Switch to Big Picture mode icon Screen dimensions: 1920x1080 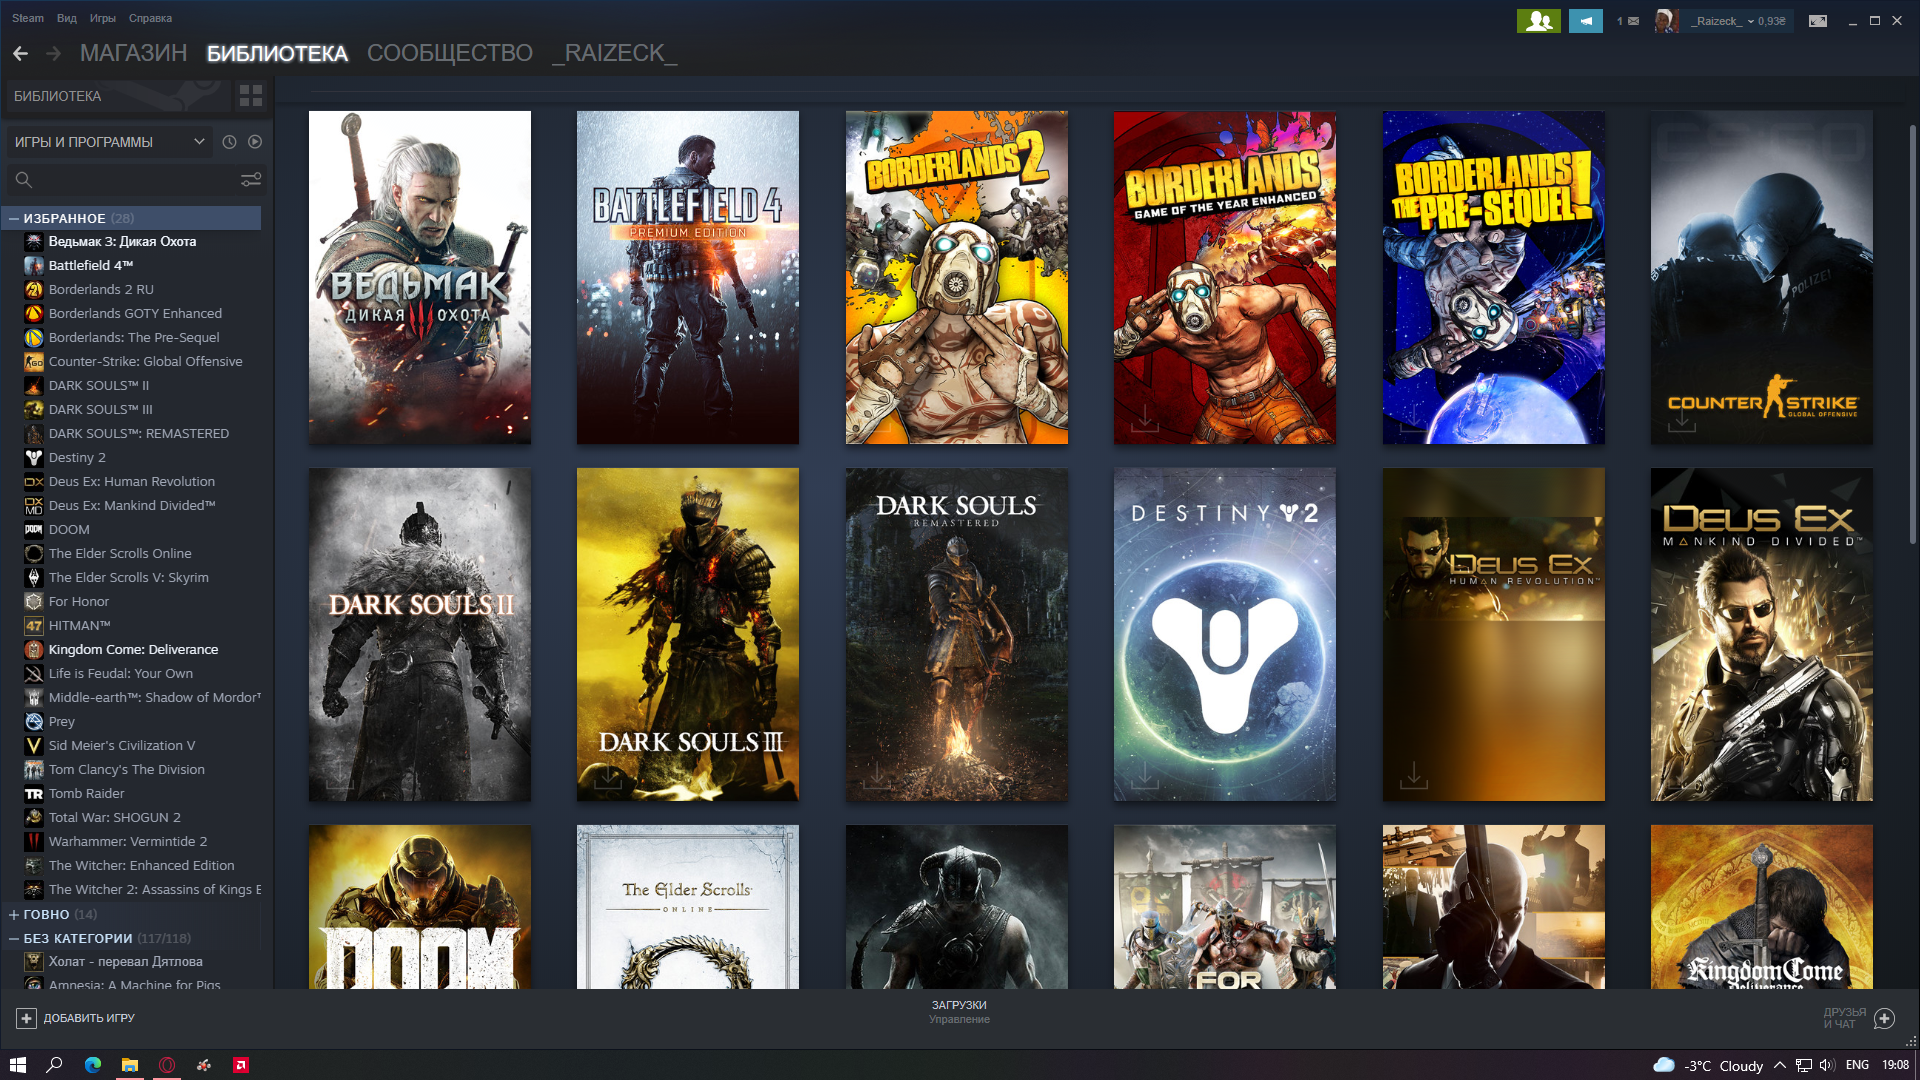point(1818,21)
